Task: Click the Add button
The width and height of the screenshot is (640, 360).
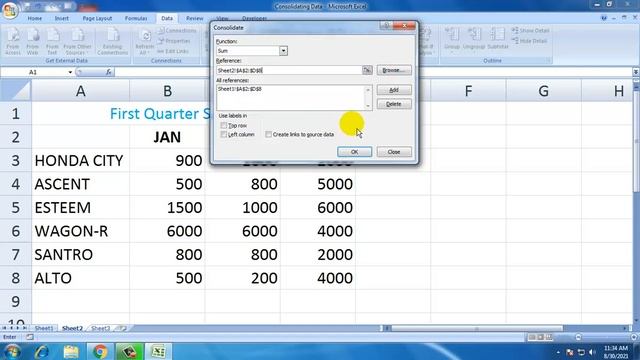Action: tap(394, 90)
